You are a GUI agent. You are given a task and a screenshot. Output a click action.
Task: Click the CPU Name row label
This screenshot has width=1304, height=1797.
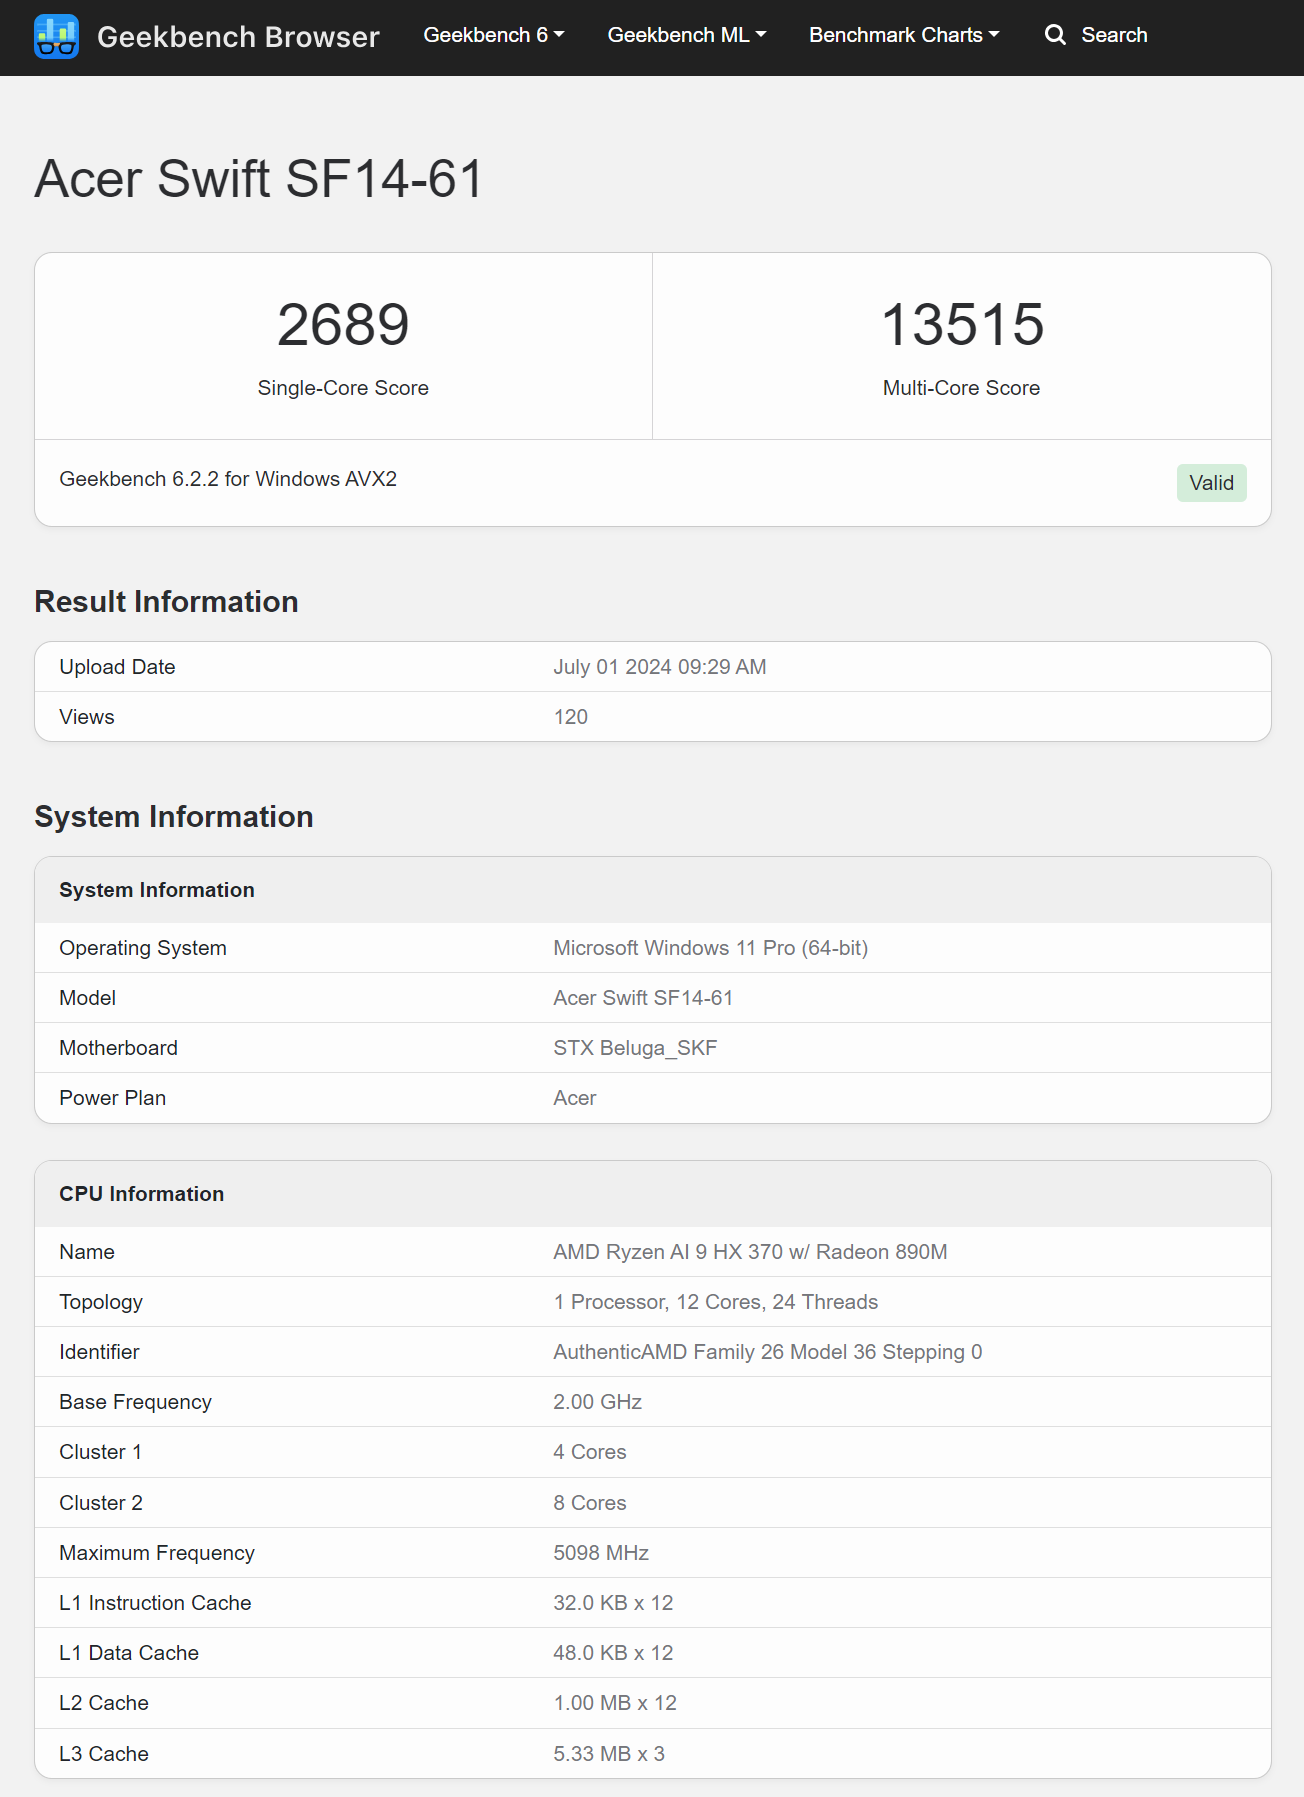coord(87,1252)
